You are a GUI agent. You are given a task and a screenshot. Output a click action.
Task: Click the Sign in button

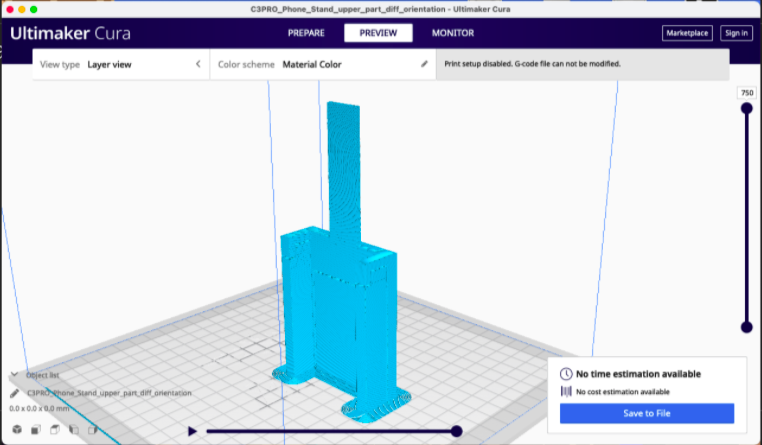point(736,33)
